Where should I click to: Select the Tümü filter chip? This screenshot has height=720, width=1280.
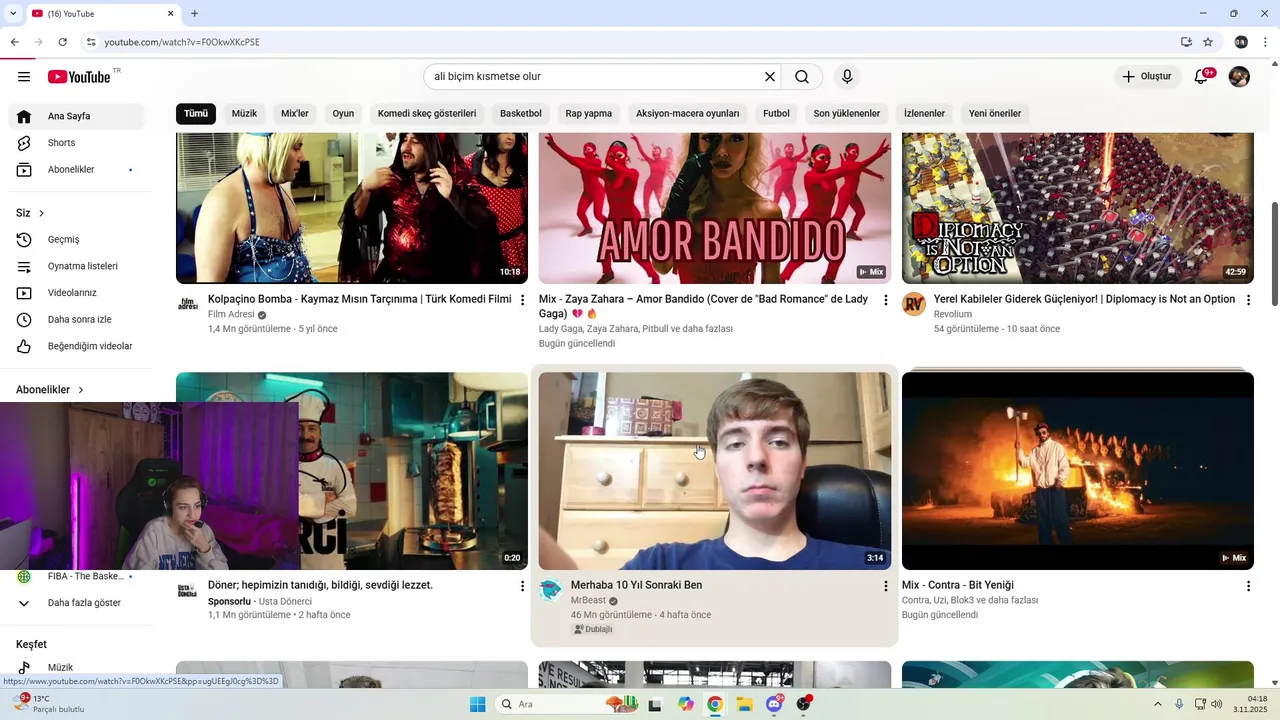(x=196, y=113)
